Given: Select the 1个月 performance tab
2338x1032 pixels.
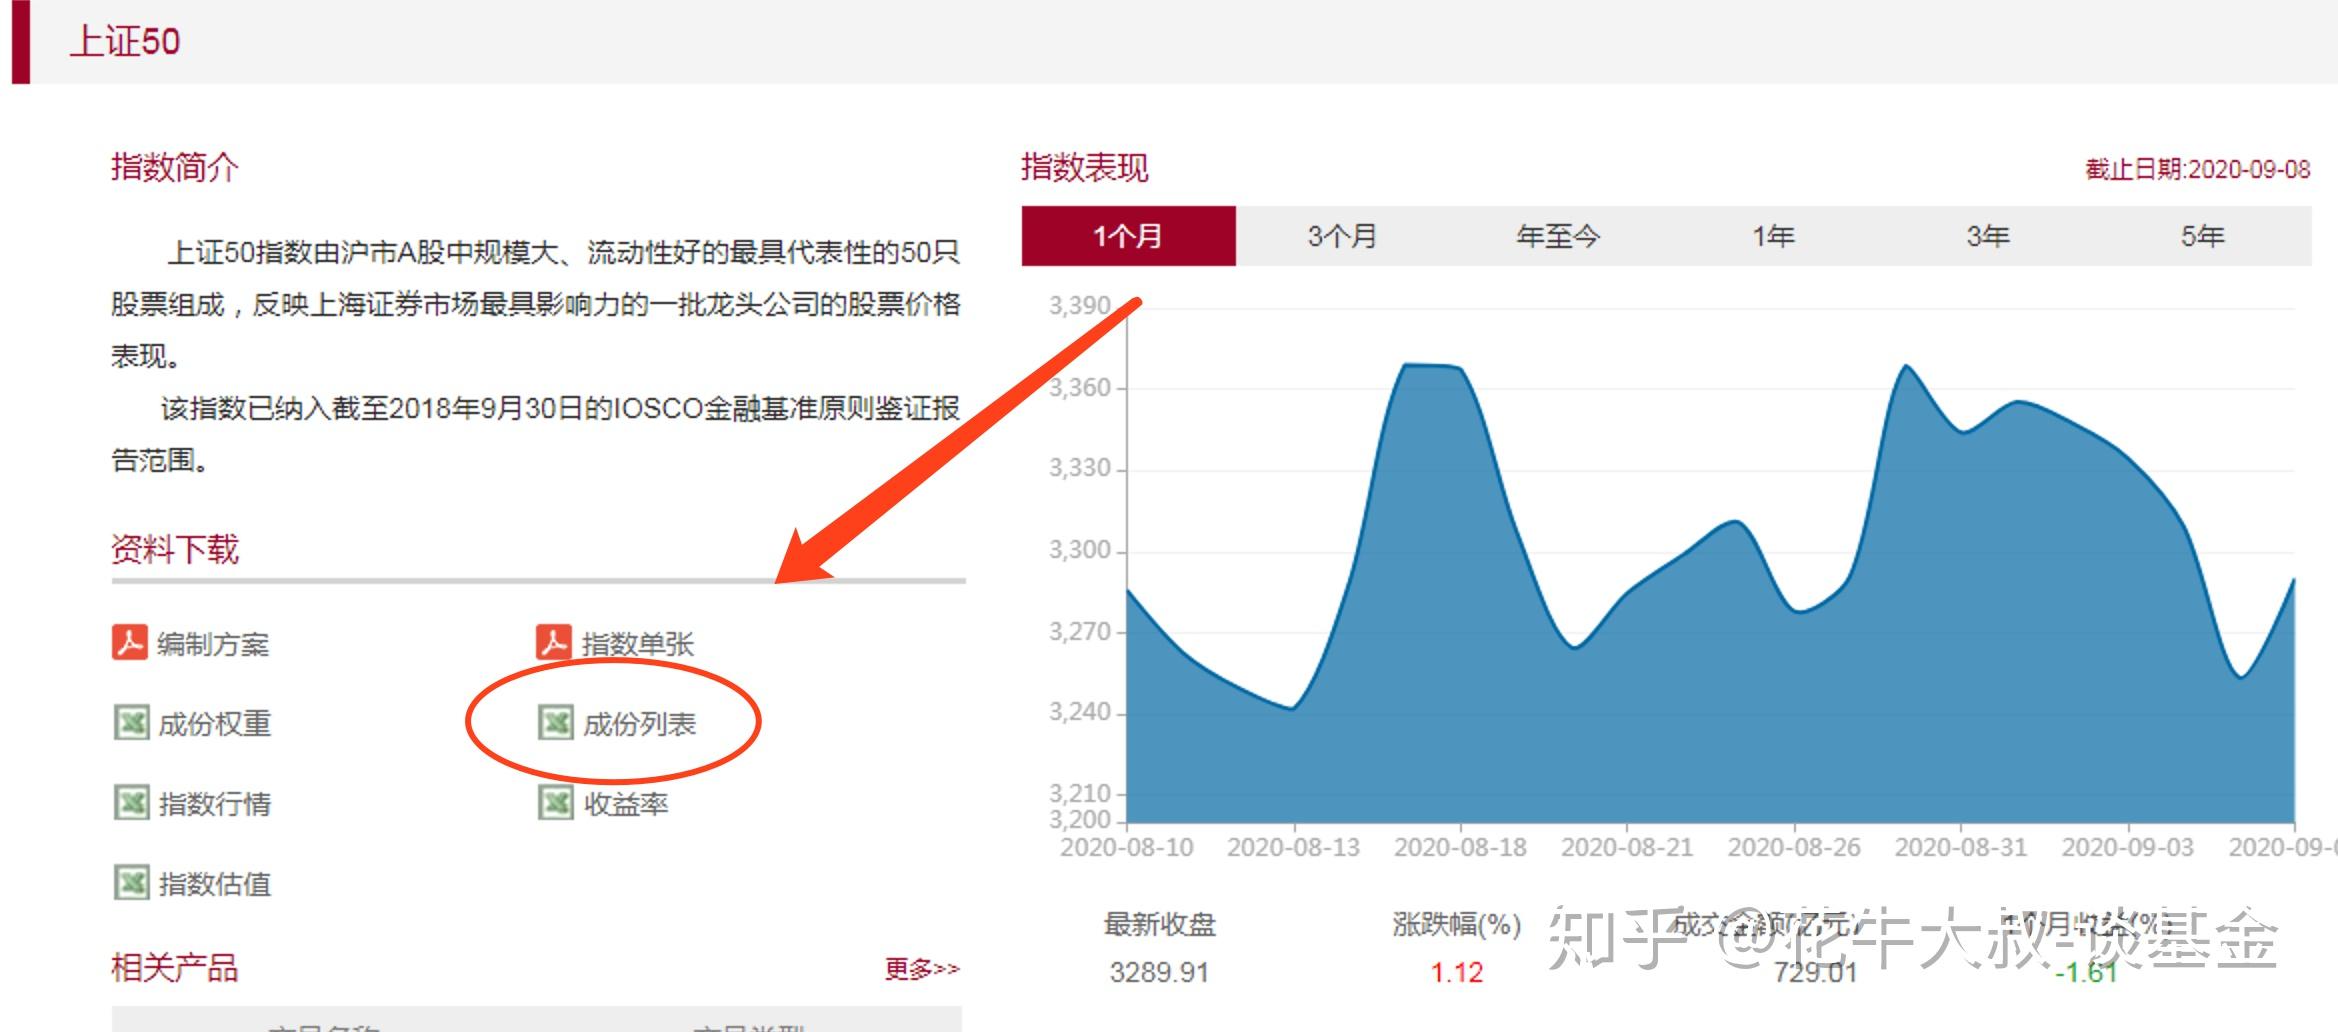Looking at the screenshot, I should point(1128,236).
